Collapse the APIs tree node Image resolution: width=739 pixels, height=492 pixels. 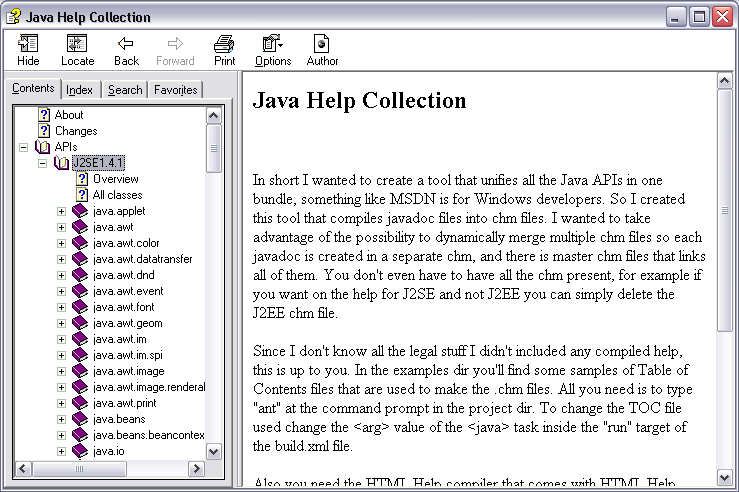pyautogui.click(x=23, y=147)
